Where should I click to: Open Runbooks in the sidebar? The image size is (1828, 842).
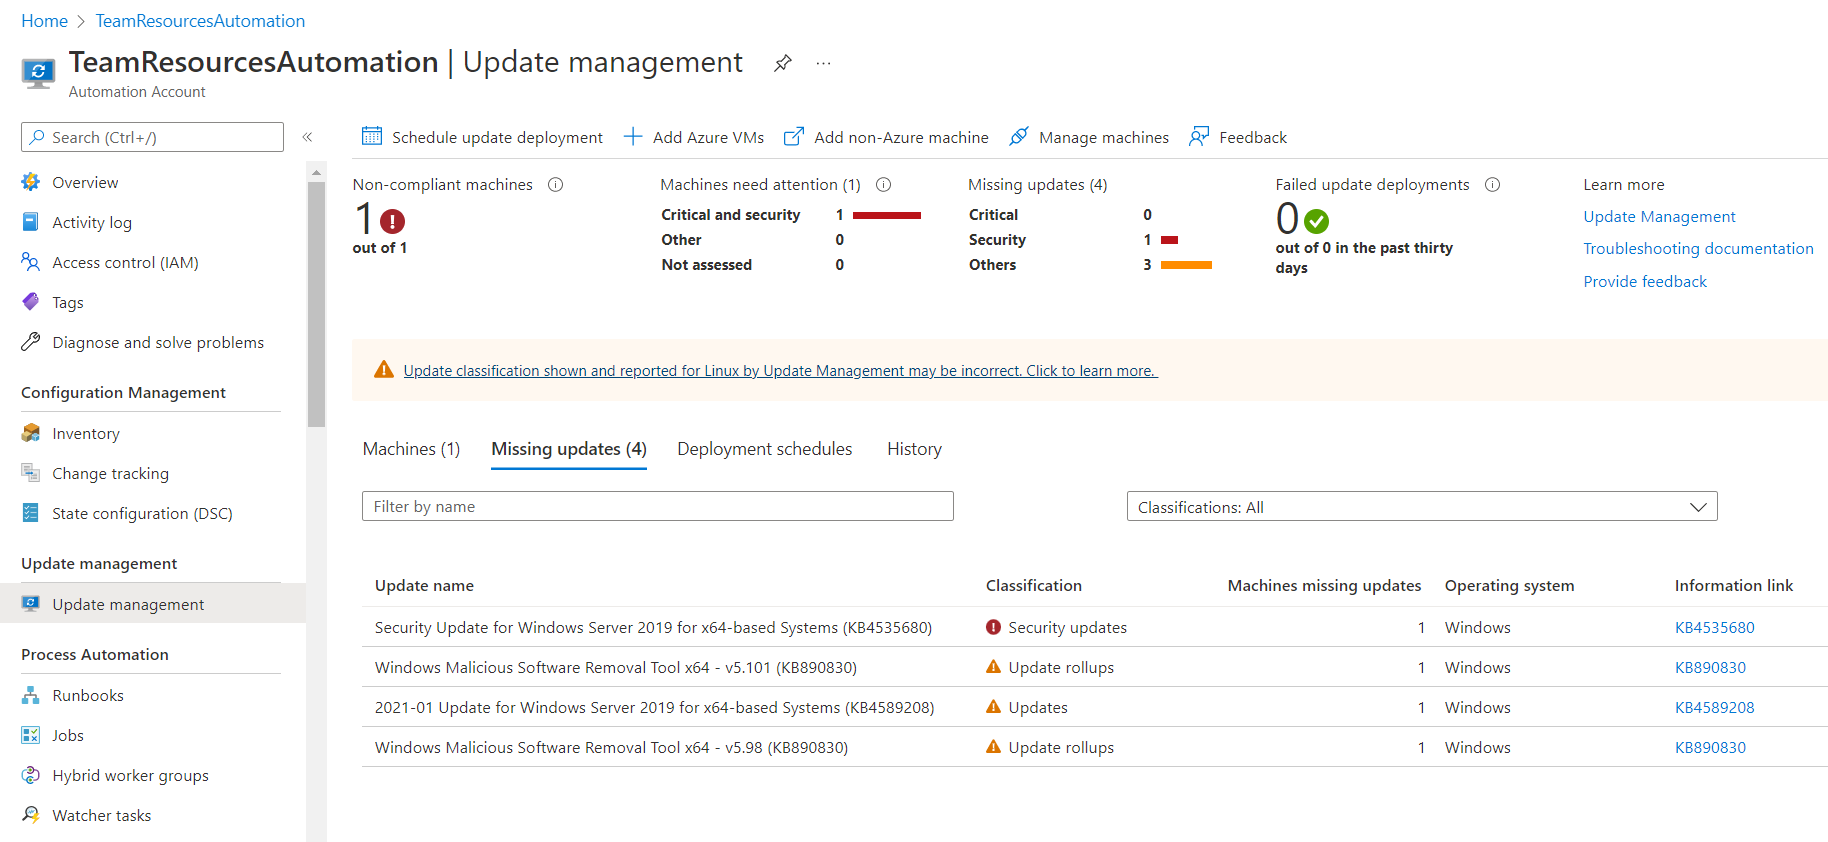[x=88, y=696]
